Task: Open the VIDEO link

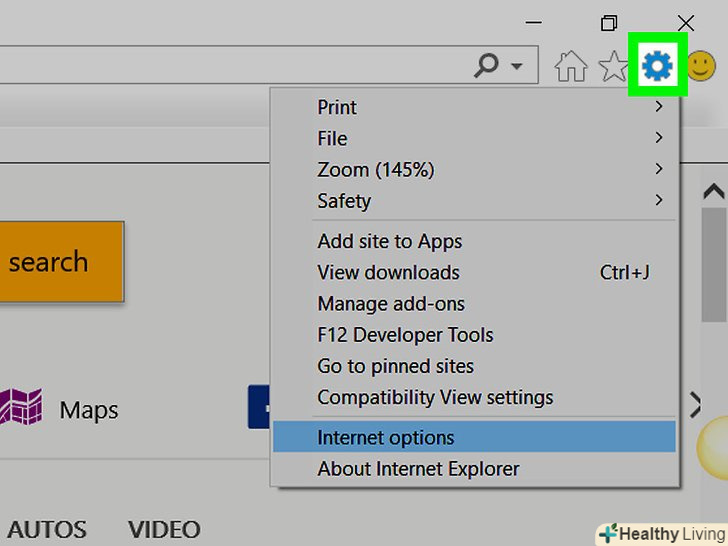Action: point(164,529)
